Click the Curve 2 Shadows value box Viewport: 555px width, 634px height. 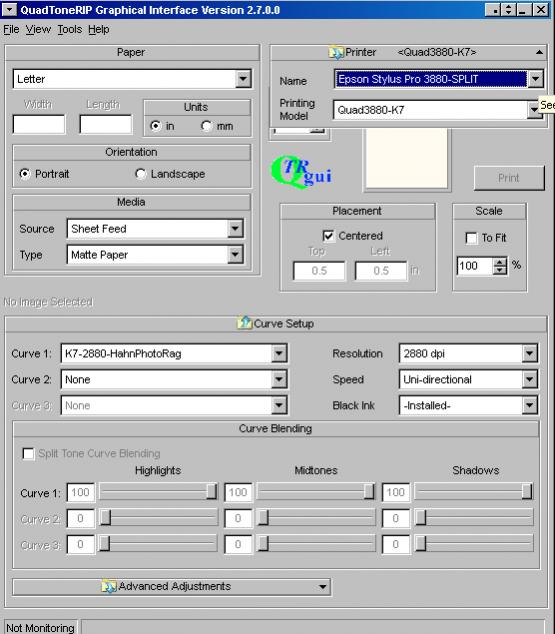pyautogui.click(x=396, y=518)
